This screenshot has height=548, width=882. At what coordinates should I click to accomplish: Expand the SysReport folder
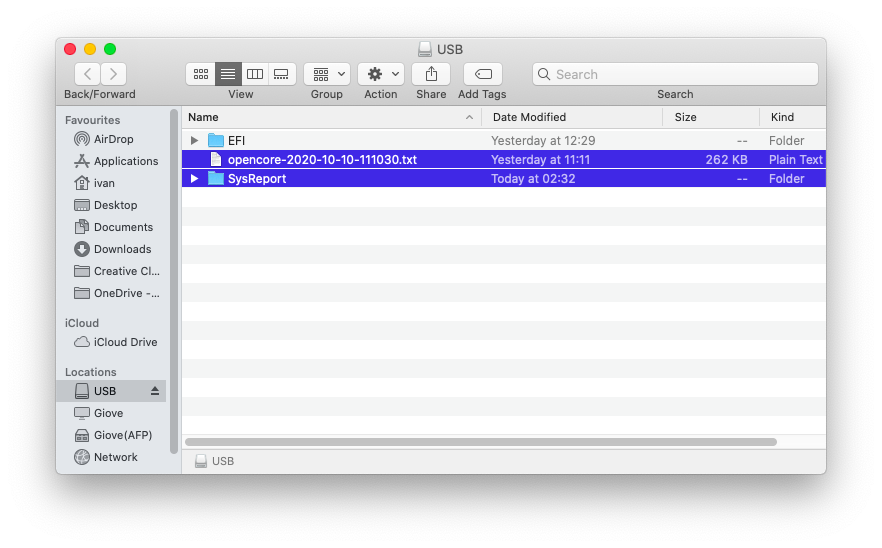(x=194, y=178)
